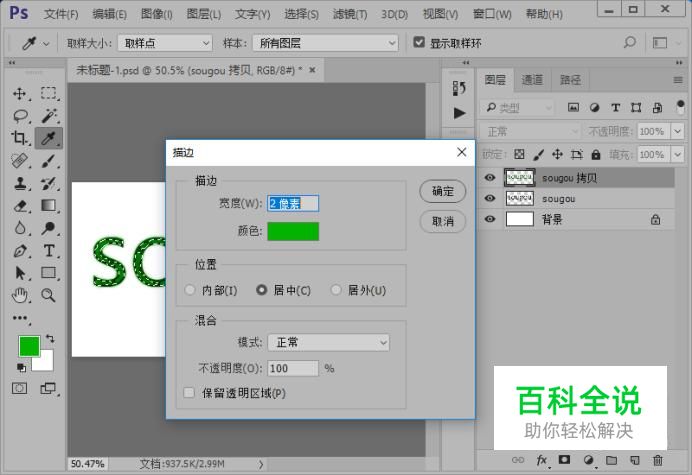The height and width of the screenshot is (475, 692).
Task: Select the Hand tool
Action: pyautogui.click(x=19, y=295)
